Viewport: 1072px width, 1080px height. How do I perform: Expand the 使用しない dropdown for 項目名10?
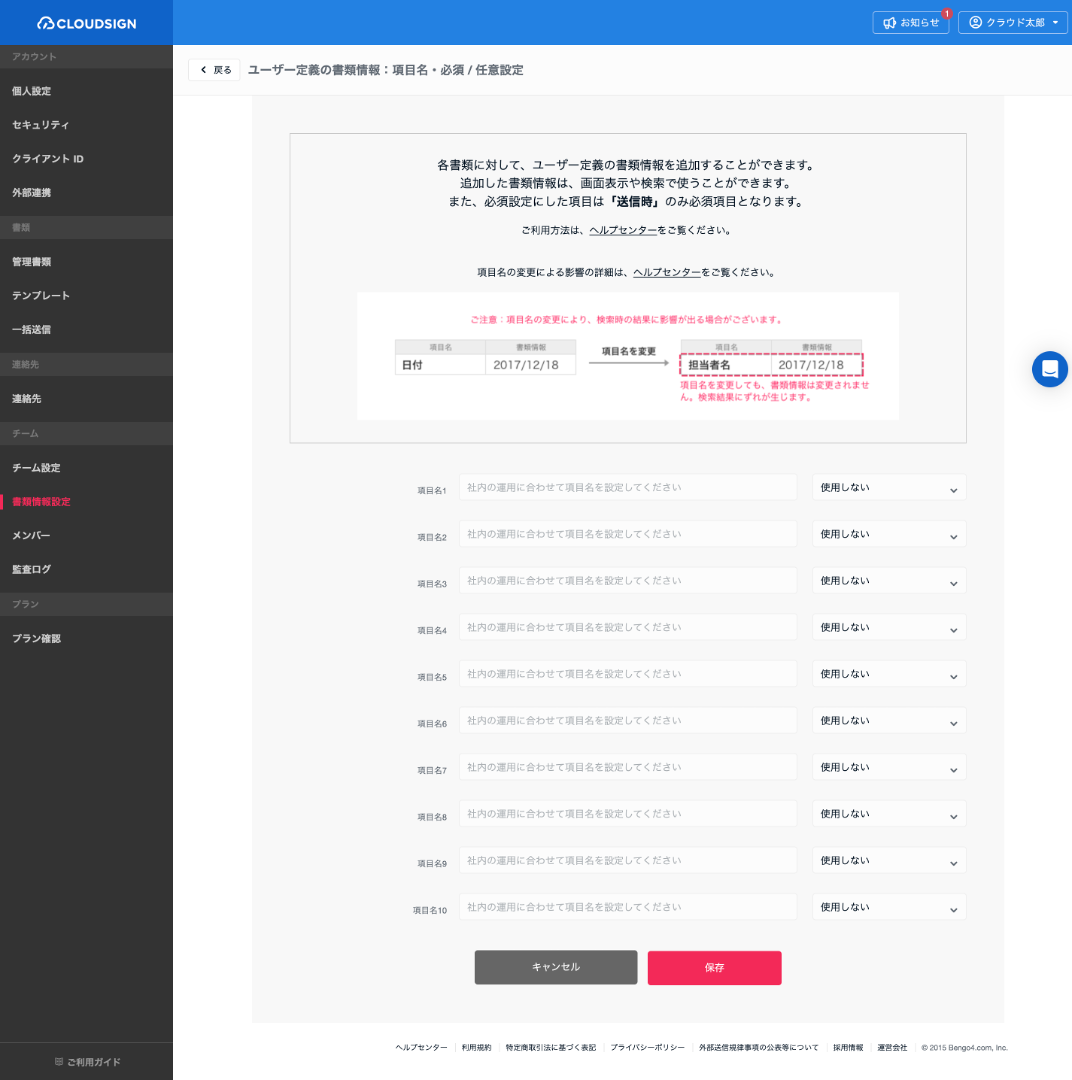coord(889,907)
